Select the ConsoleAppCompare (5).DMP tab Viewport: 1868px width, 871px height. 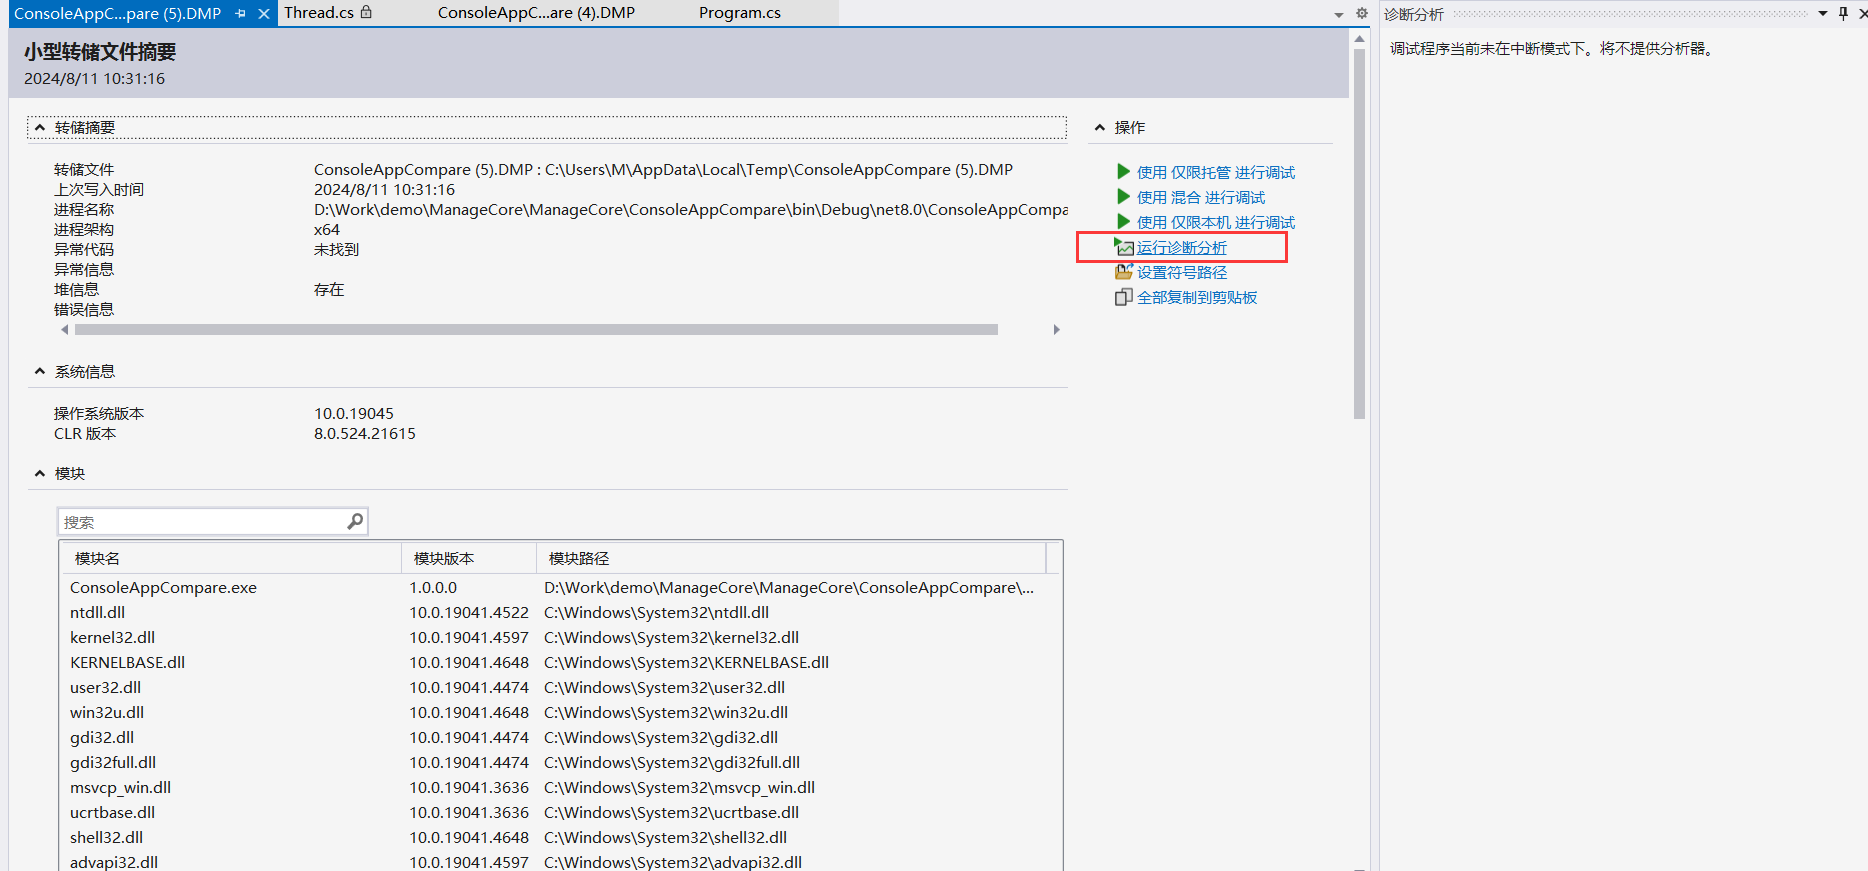pos(118,14)
